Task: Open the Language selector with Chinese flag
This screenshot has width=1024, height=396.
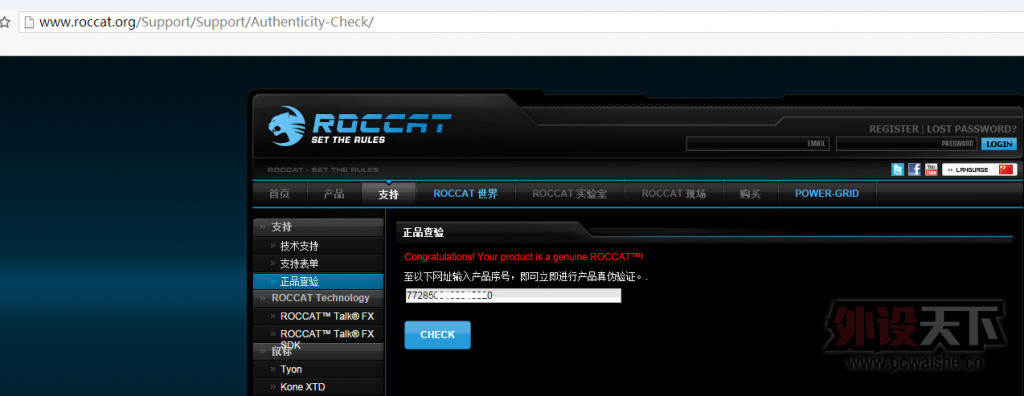Action: point(979,170)
